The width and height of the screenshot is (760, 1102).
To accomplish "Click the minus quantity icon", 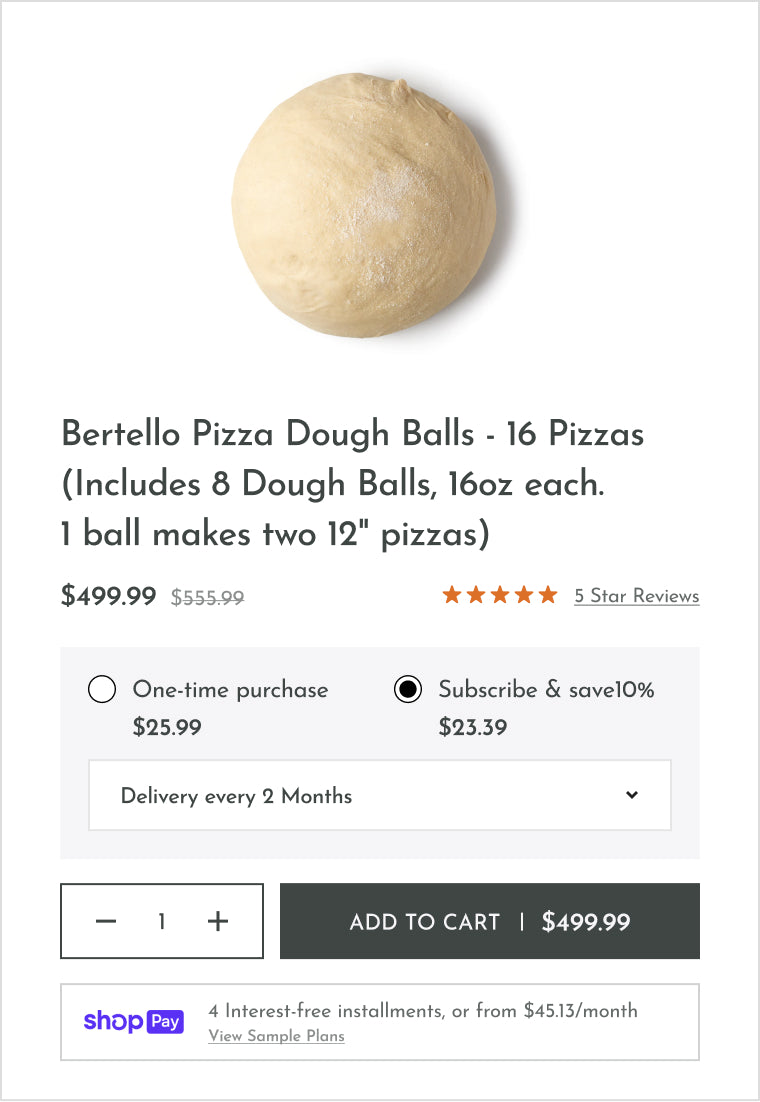I will coord(106,921).
